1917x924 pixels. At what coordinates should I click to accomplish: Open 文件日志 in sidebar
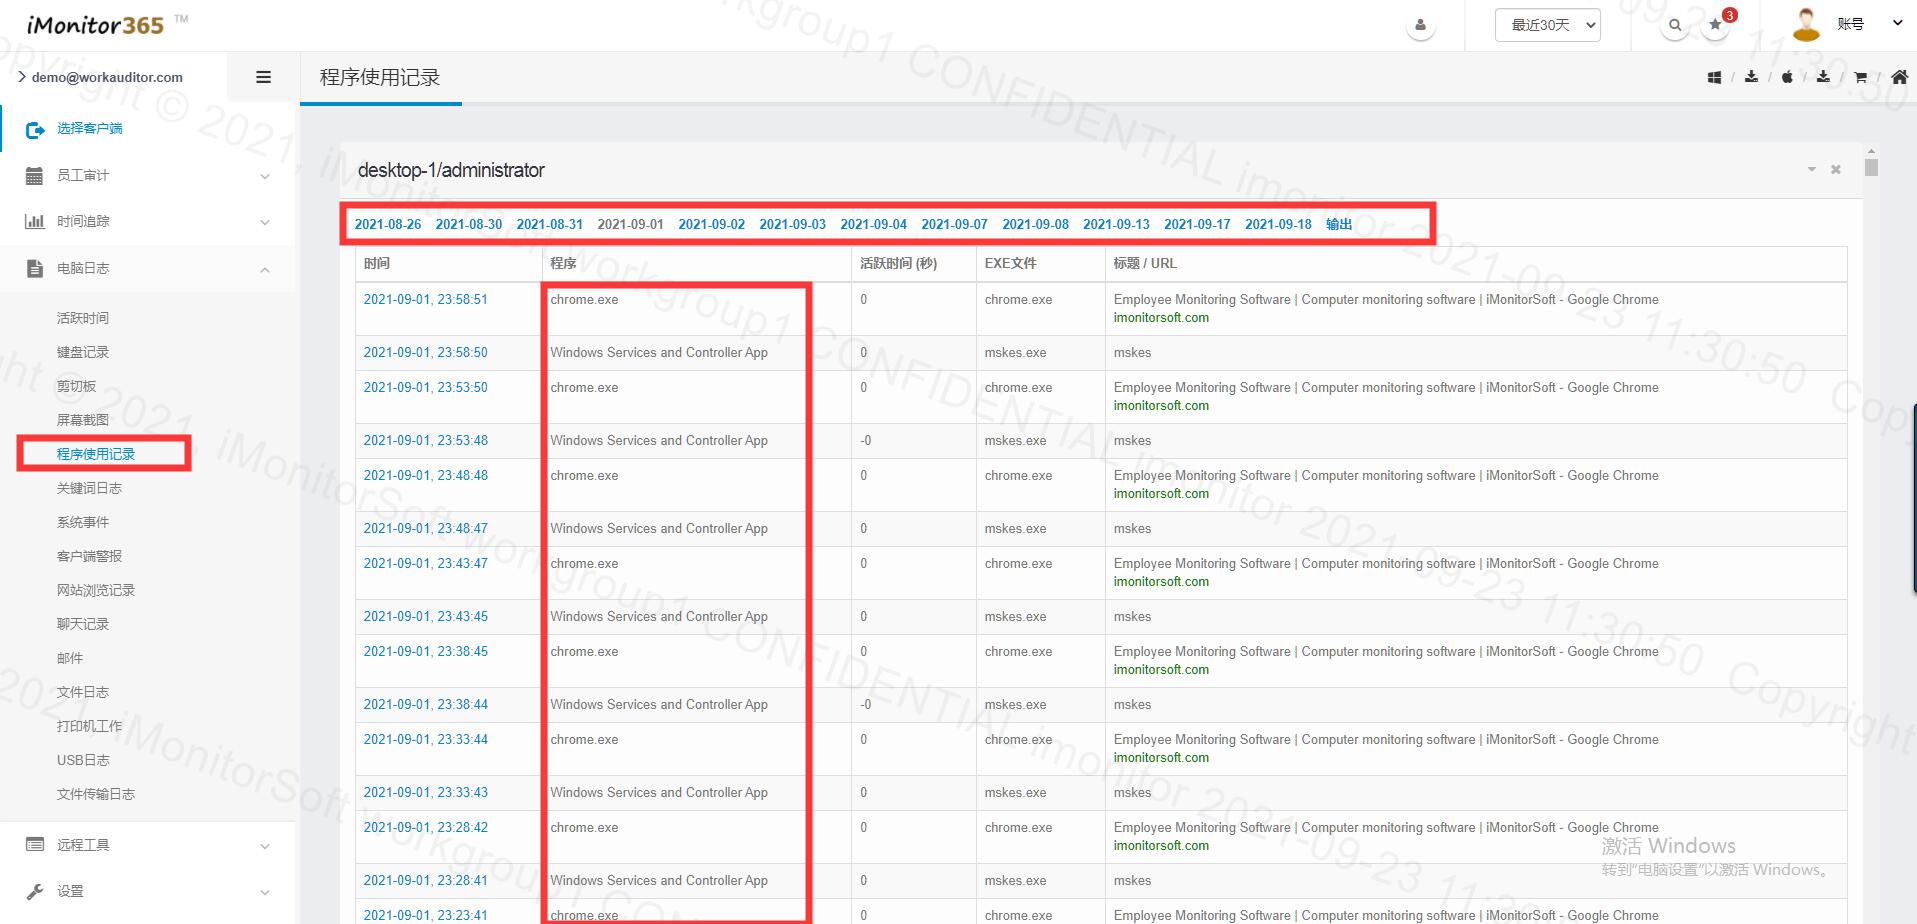pyautogui.click(x=83, y=692)
